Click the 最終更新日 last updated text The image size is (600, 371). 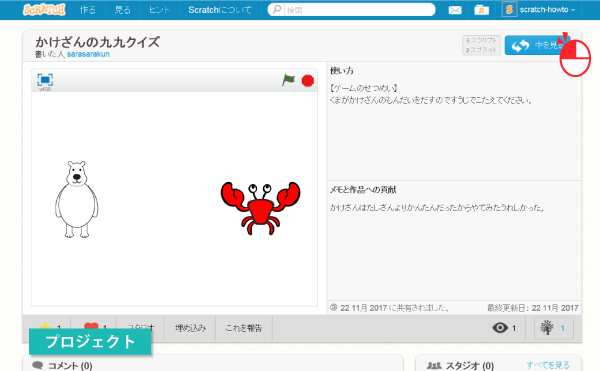532,308
